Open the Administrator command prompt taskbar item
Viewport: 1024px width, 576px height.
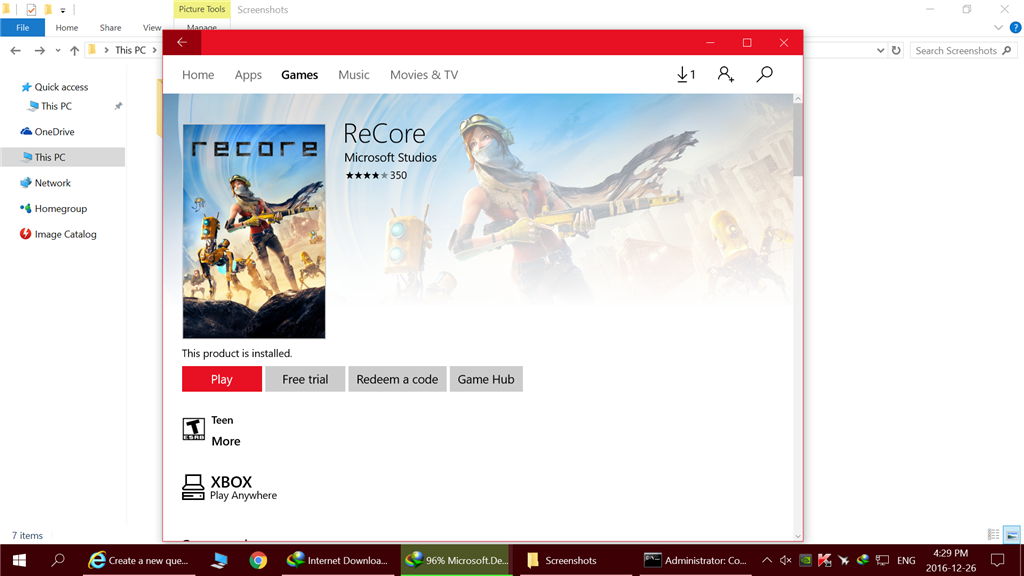[695, 560]
